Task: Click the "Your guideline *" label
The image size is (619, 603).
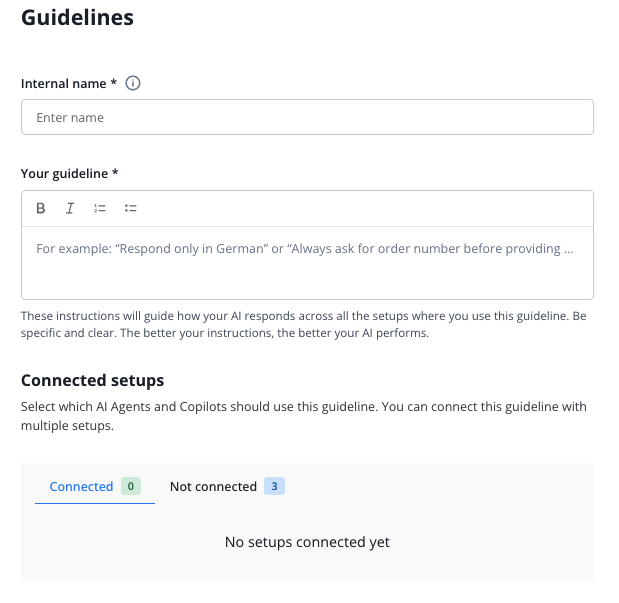Action: coord(70,174)
